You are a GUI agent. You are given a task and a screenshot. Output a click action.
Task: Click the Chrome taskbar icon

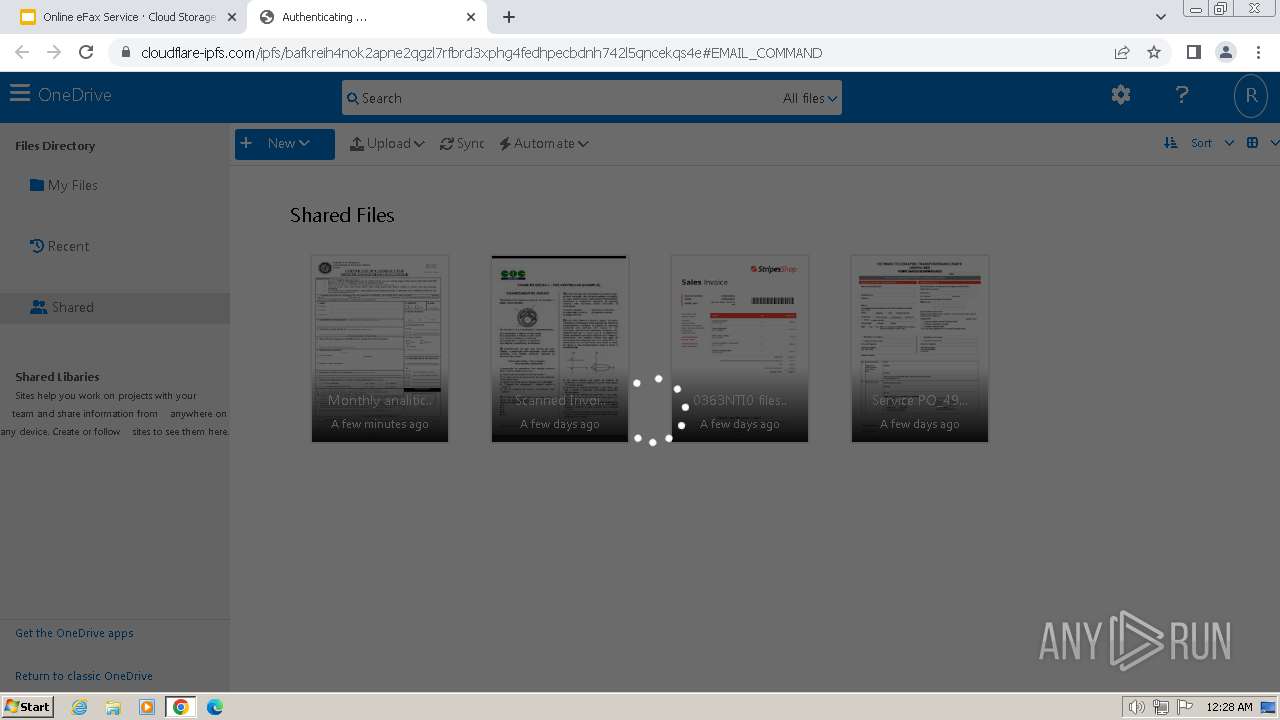(x=181, y=707)
